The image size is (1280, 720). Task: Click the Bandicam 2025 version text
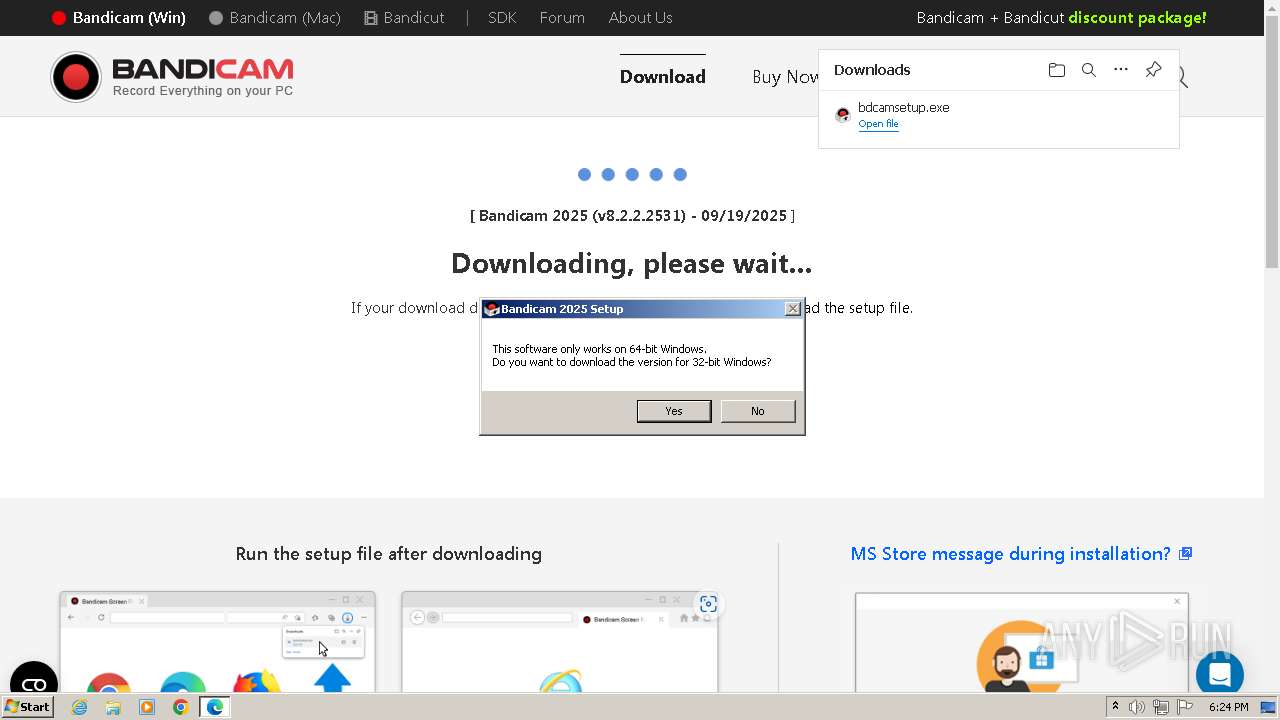point(632,216)
